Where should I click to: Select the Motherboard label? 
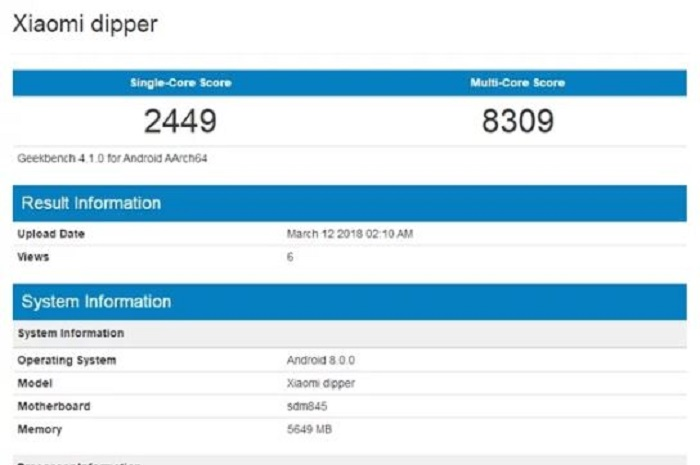[54, 406]
